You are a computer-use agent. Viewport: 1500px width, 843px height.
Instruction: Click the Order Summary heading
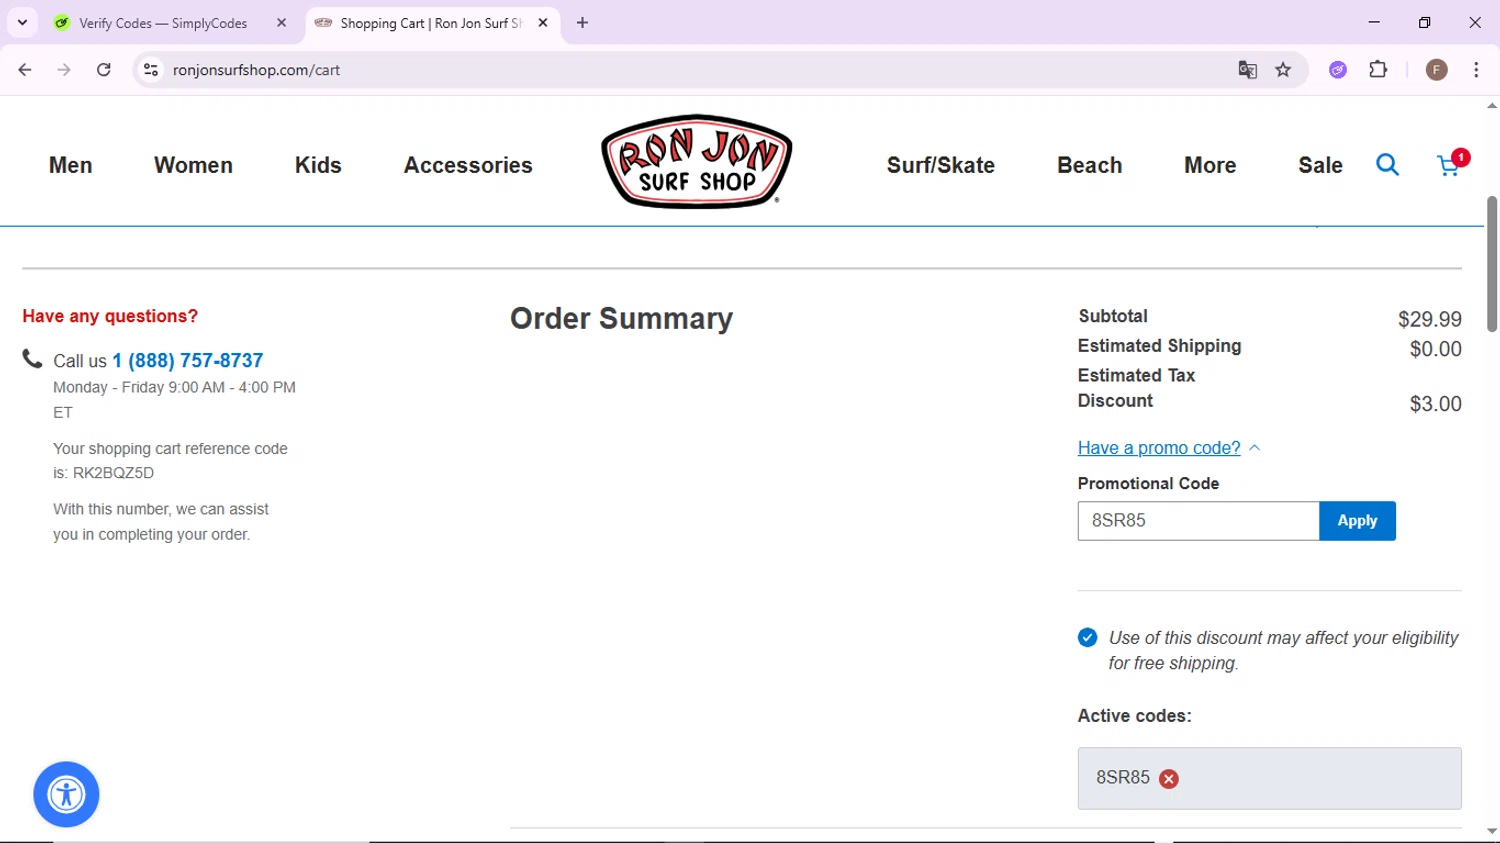(x=621, y=318)
